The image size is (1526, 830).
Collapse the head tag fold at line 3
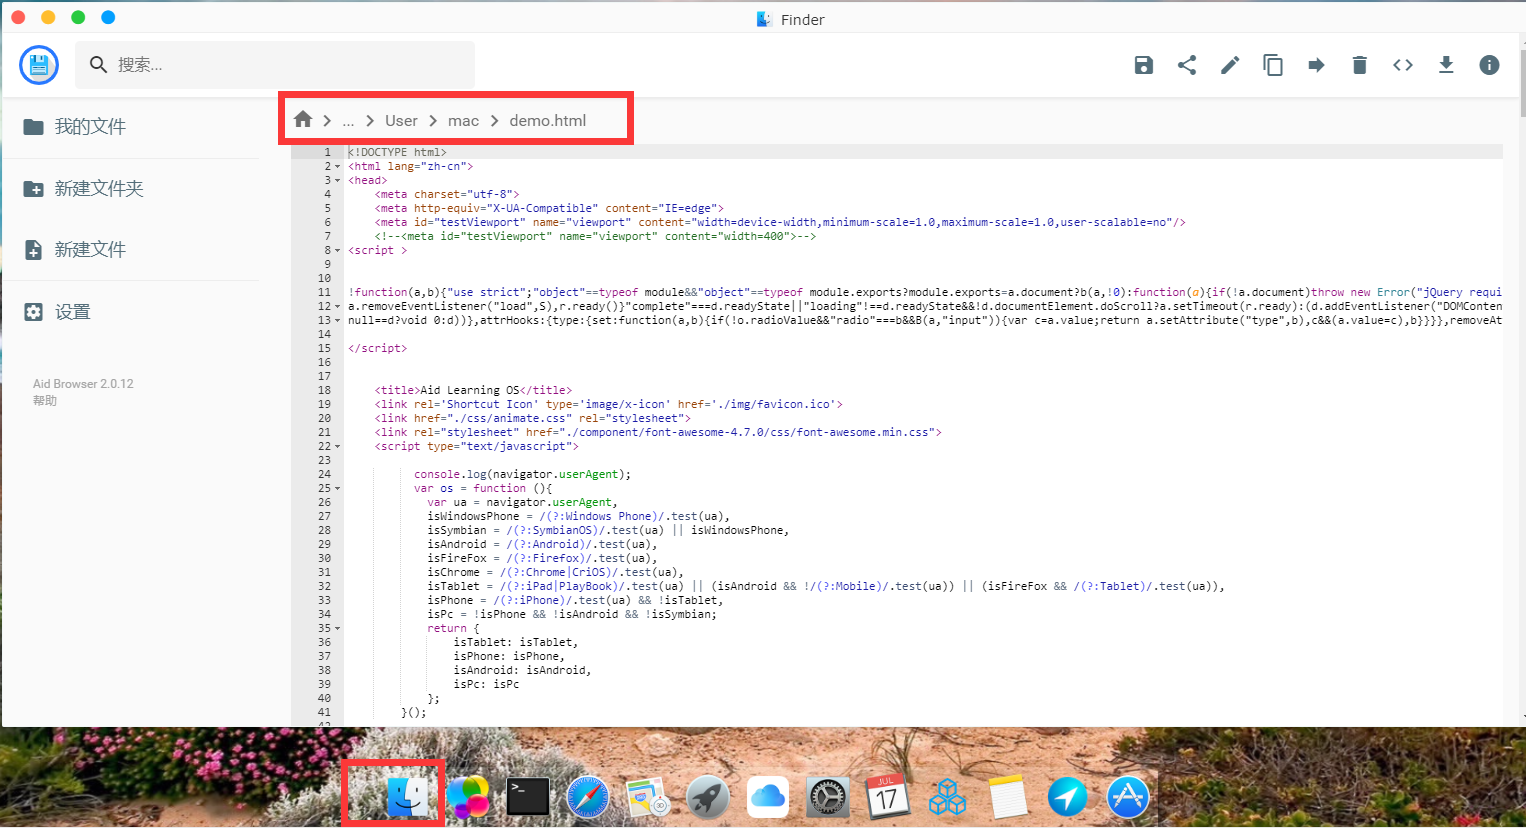tap(338, 181)
